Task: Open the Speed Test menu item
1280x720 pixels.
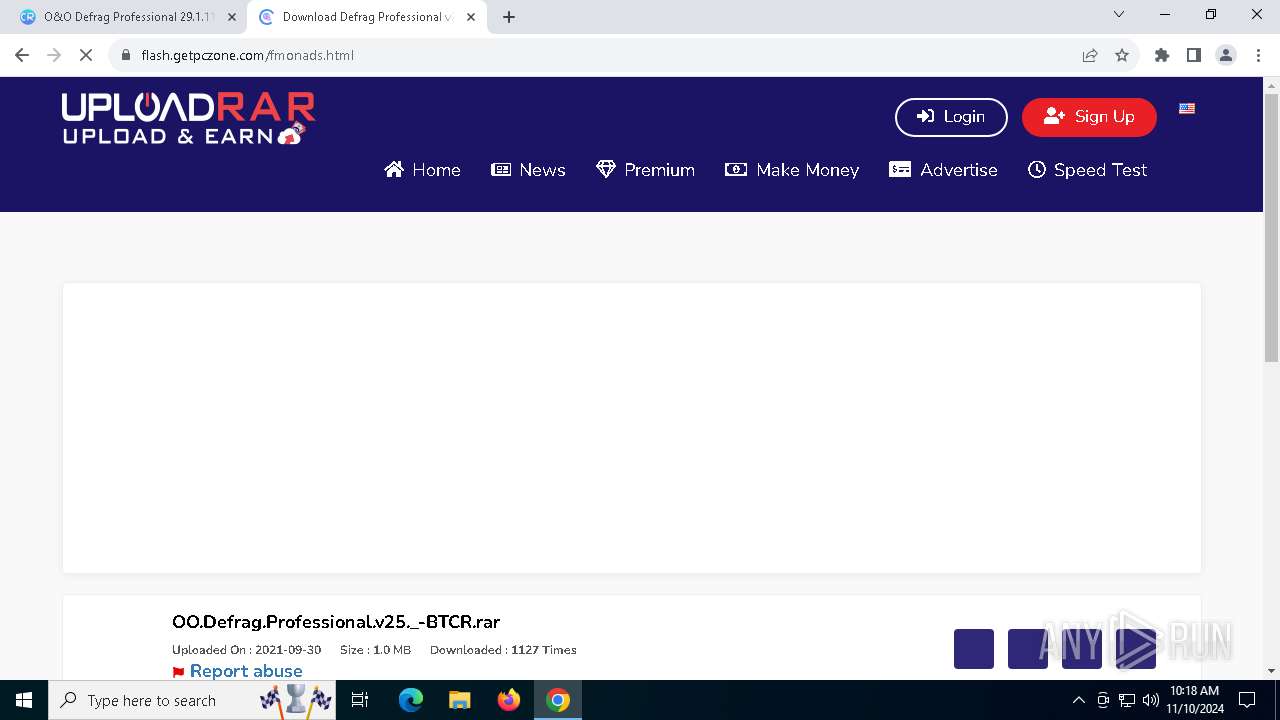Action: click(x=1087, y=170)
